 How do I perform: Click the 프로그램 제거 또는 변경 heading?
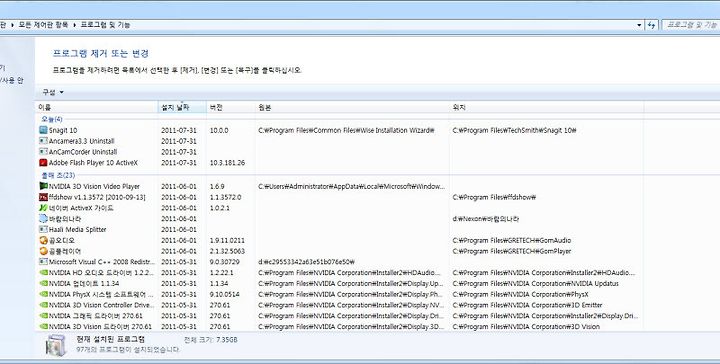[101, 53]
